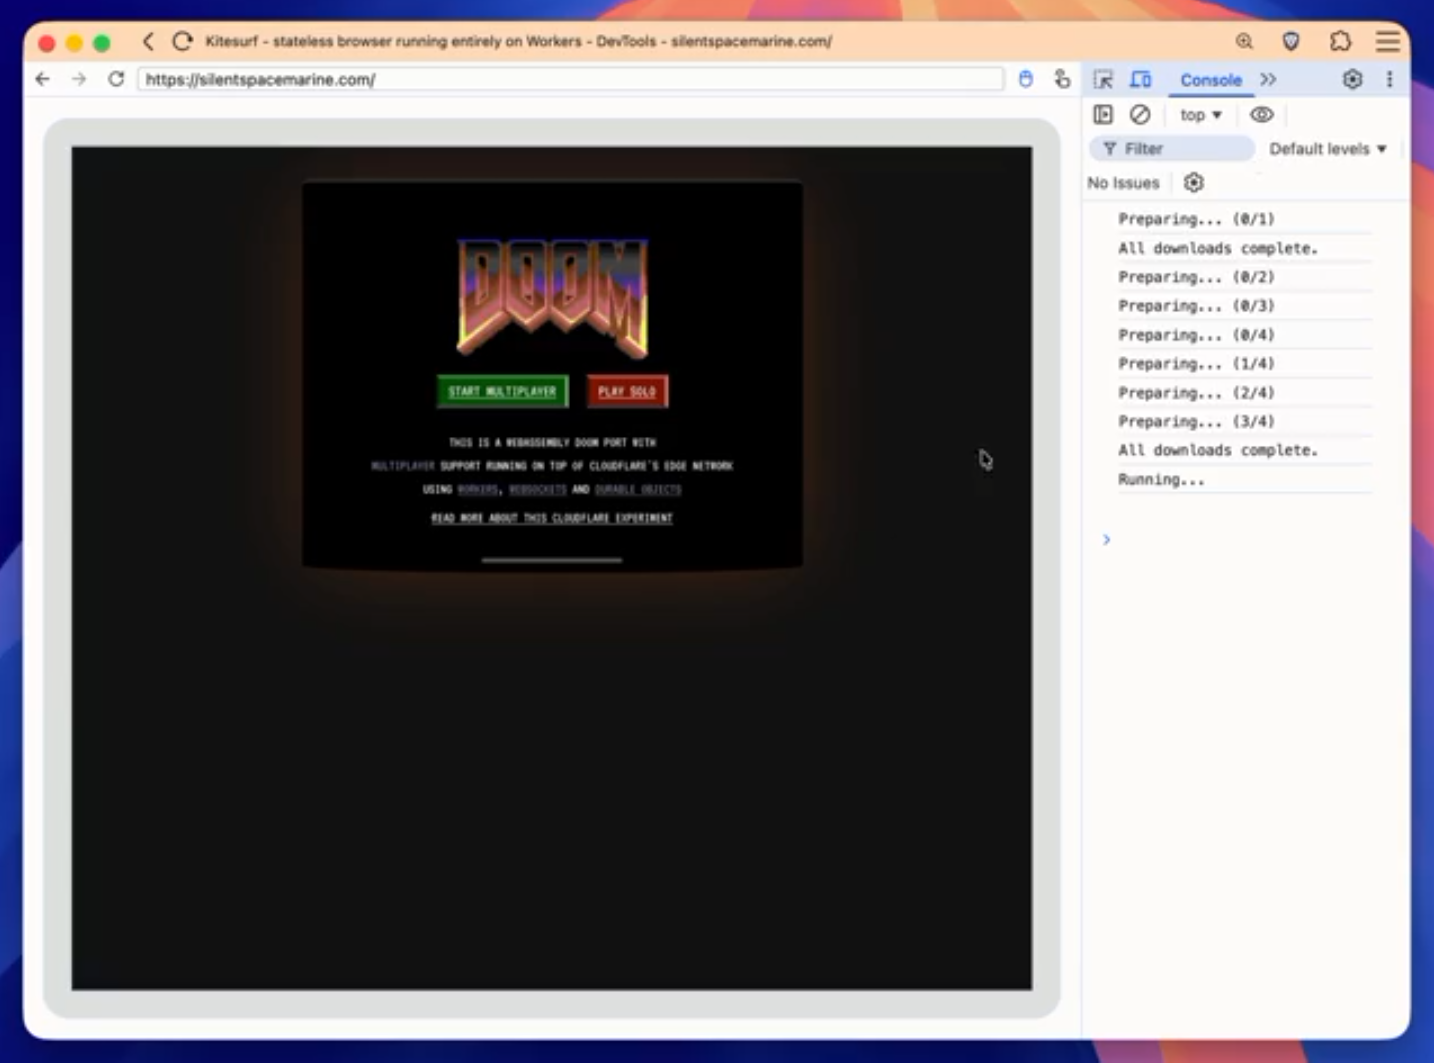Click the shield icon in title bar
The width and height of the screenshot is (1434, 1063).
(1291, 41)
